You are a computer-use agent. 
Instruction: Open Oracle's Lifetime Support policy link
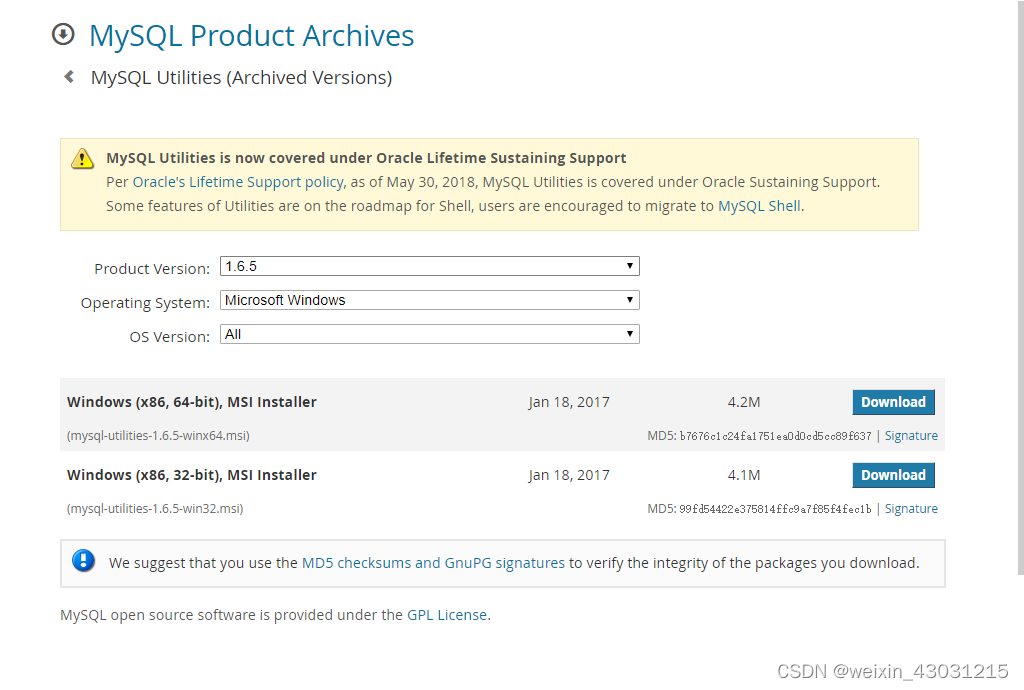click(x=238, y=182)
